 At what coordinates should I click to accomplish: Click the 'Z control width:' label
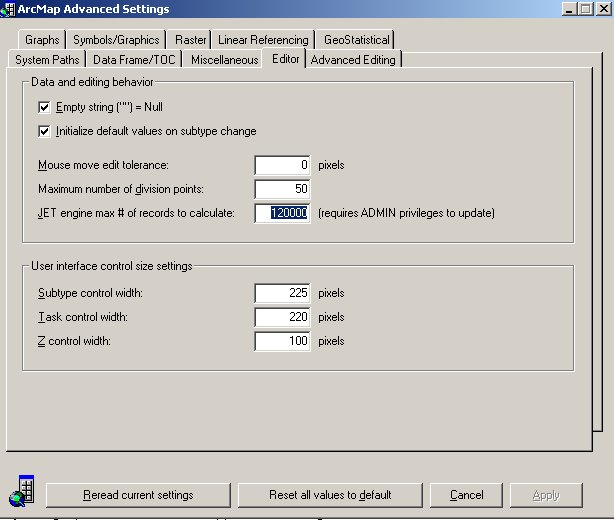(x=74, y=341)
